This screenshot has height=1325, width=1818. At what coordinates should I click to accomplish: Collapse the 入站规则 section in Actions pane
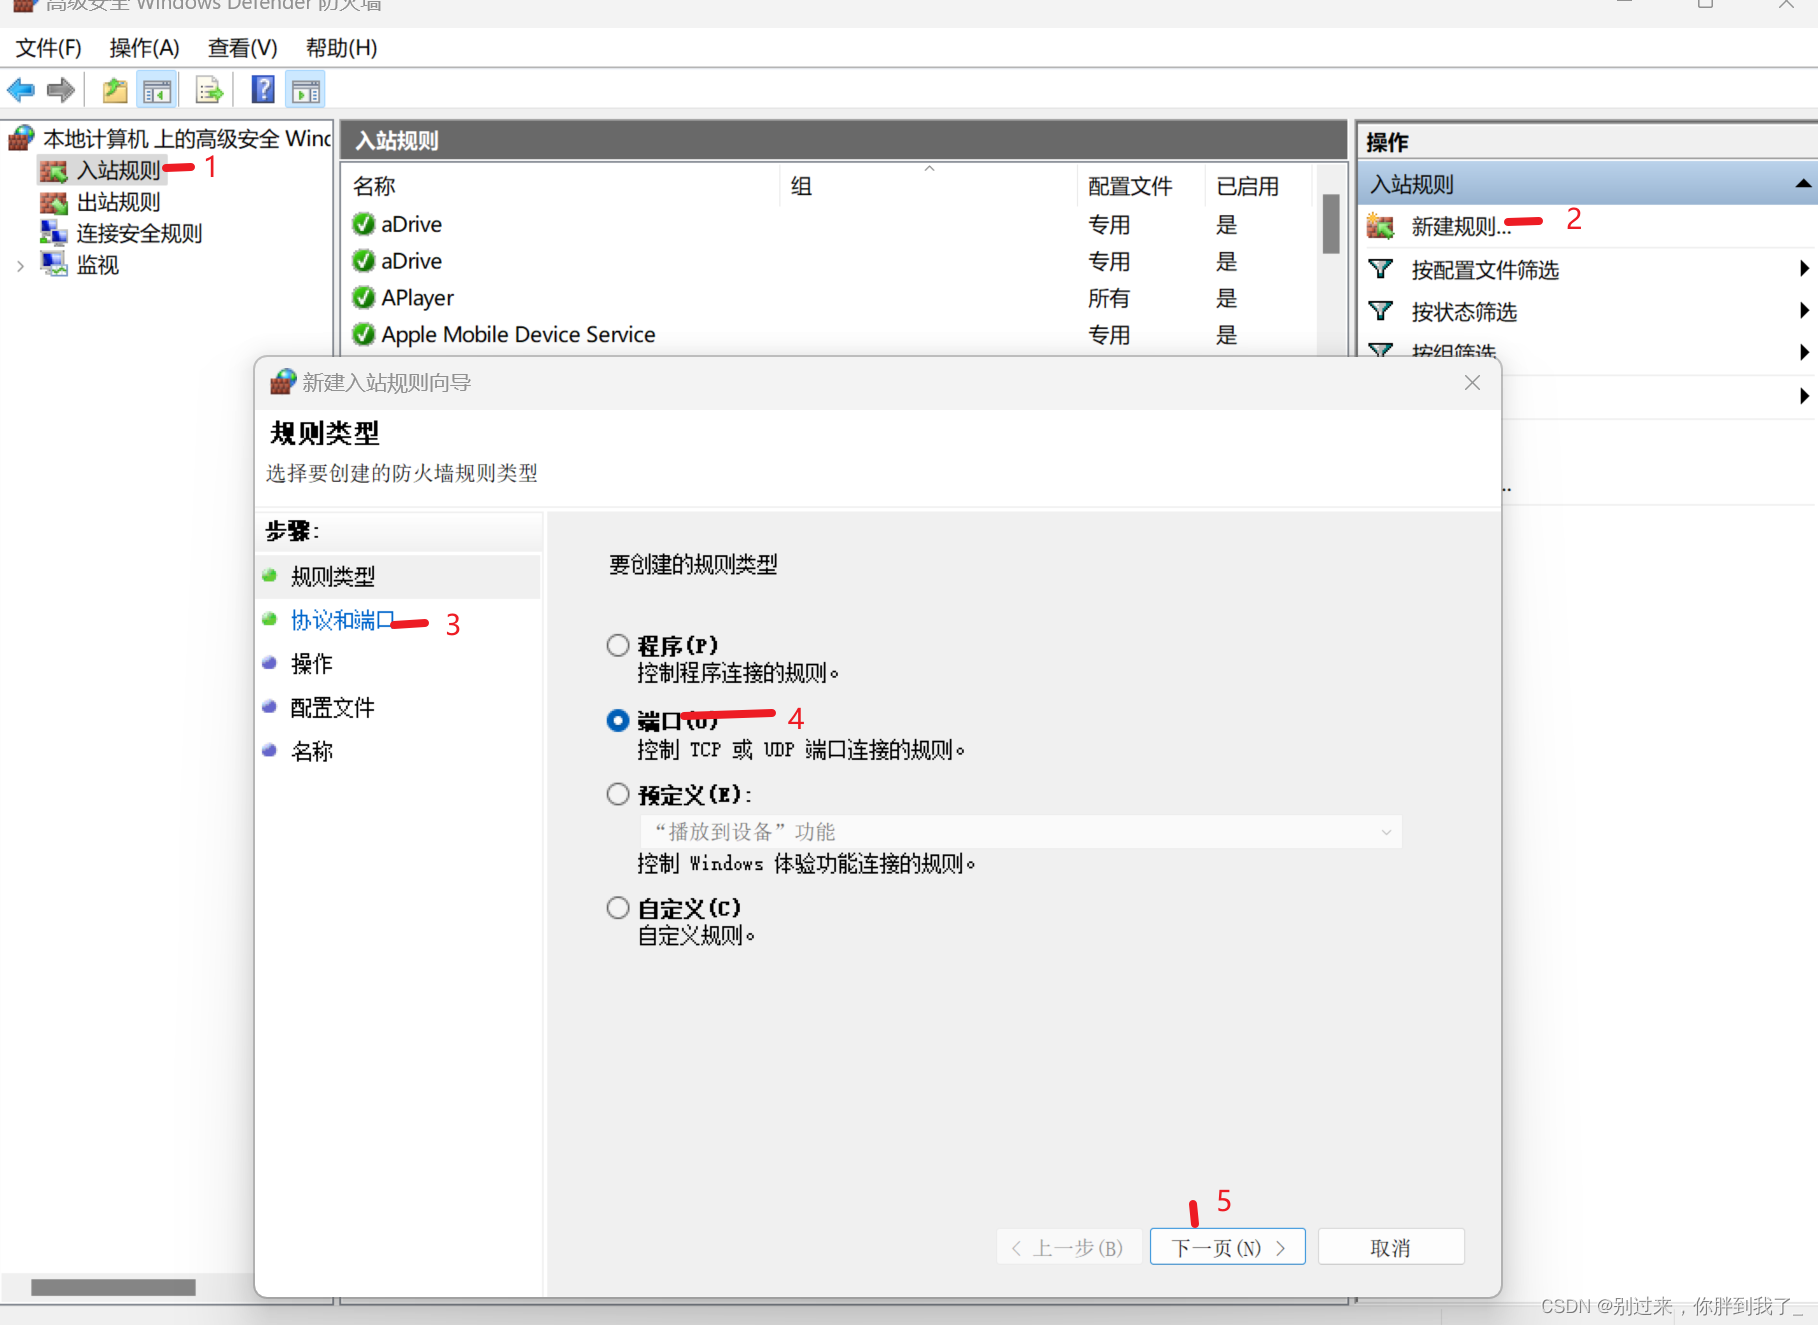pyautogui.click(x=1803, y=184)
